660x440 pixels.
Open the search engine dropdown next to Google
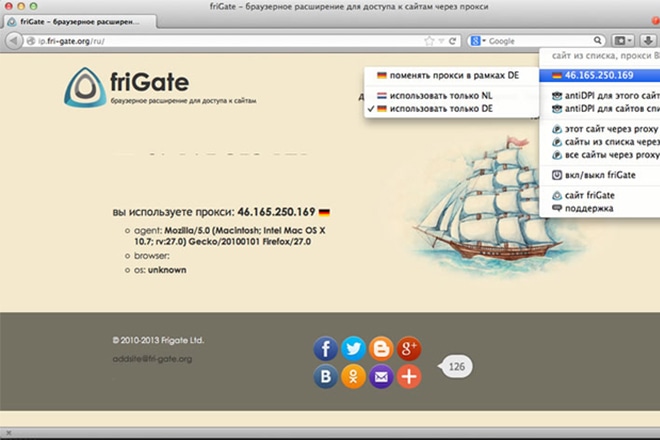pos(478,41)
